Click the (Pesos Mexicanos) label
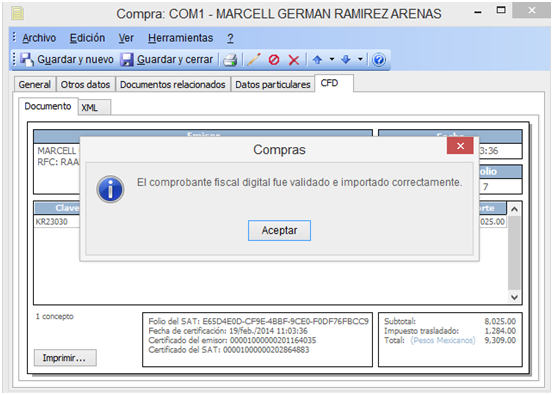 443,340
